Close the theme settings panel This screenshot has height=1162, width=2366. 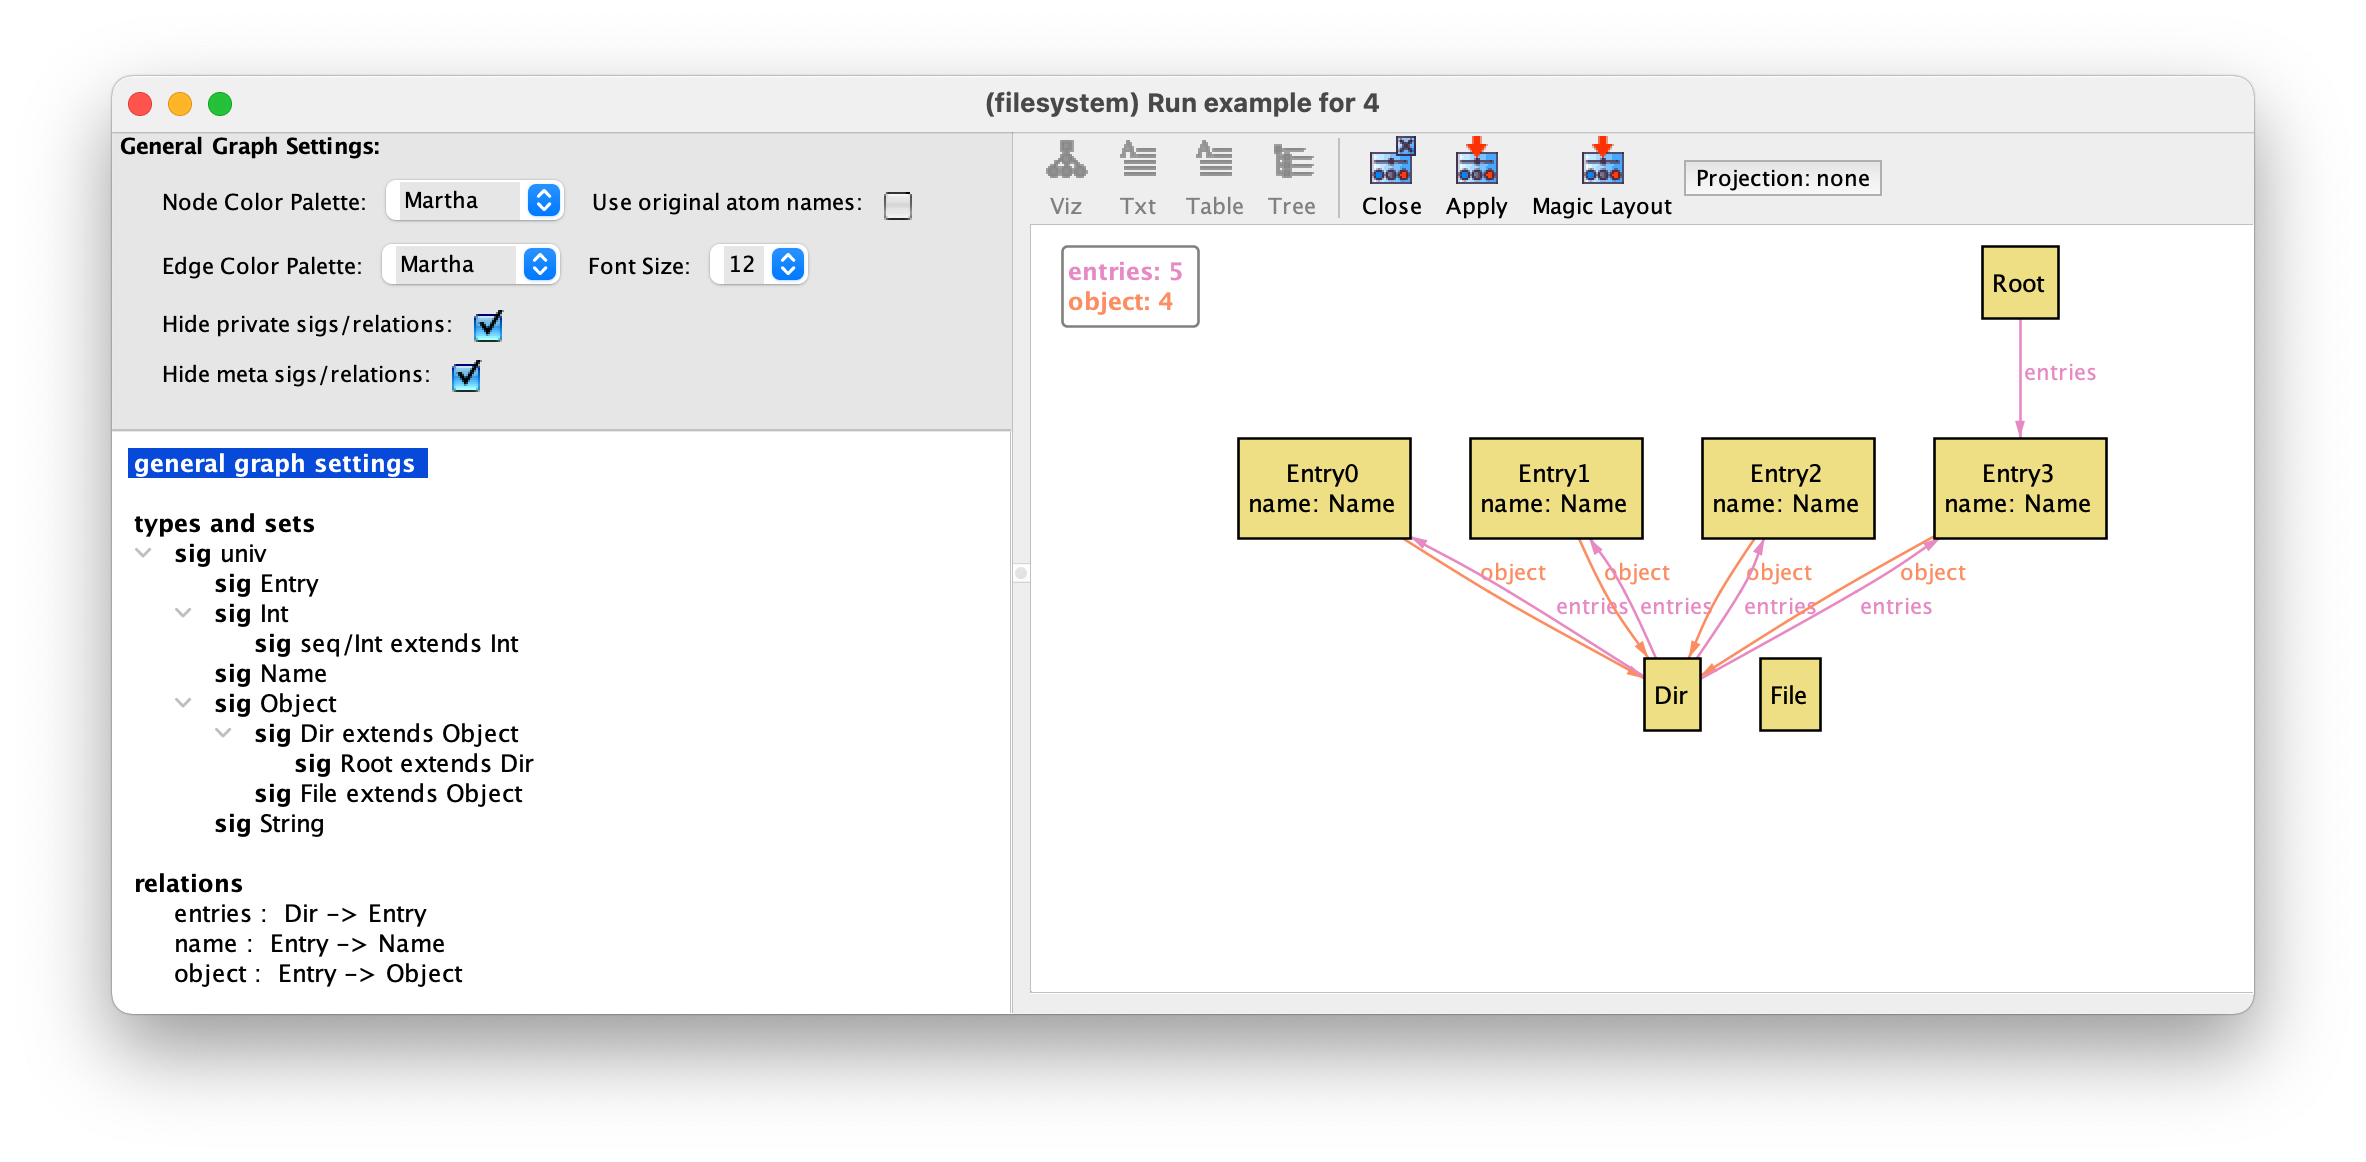click(1391, 179)
